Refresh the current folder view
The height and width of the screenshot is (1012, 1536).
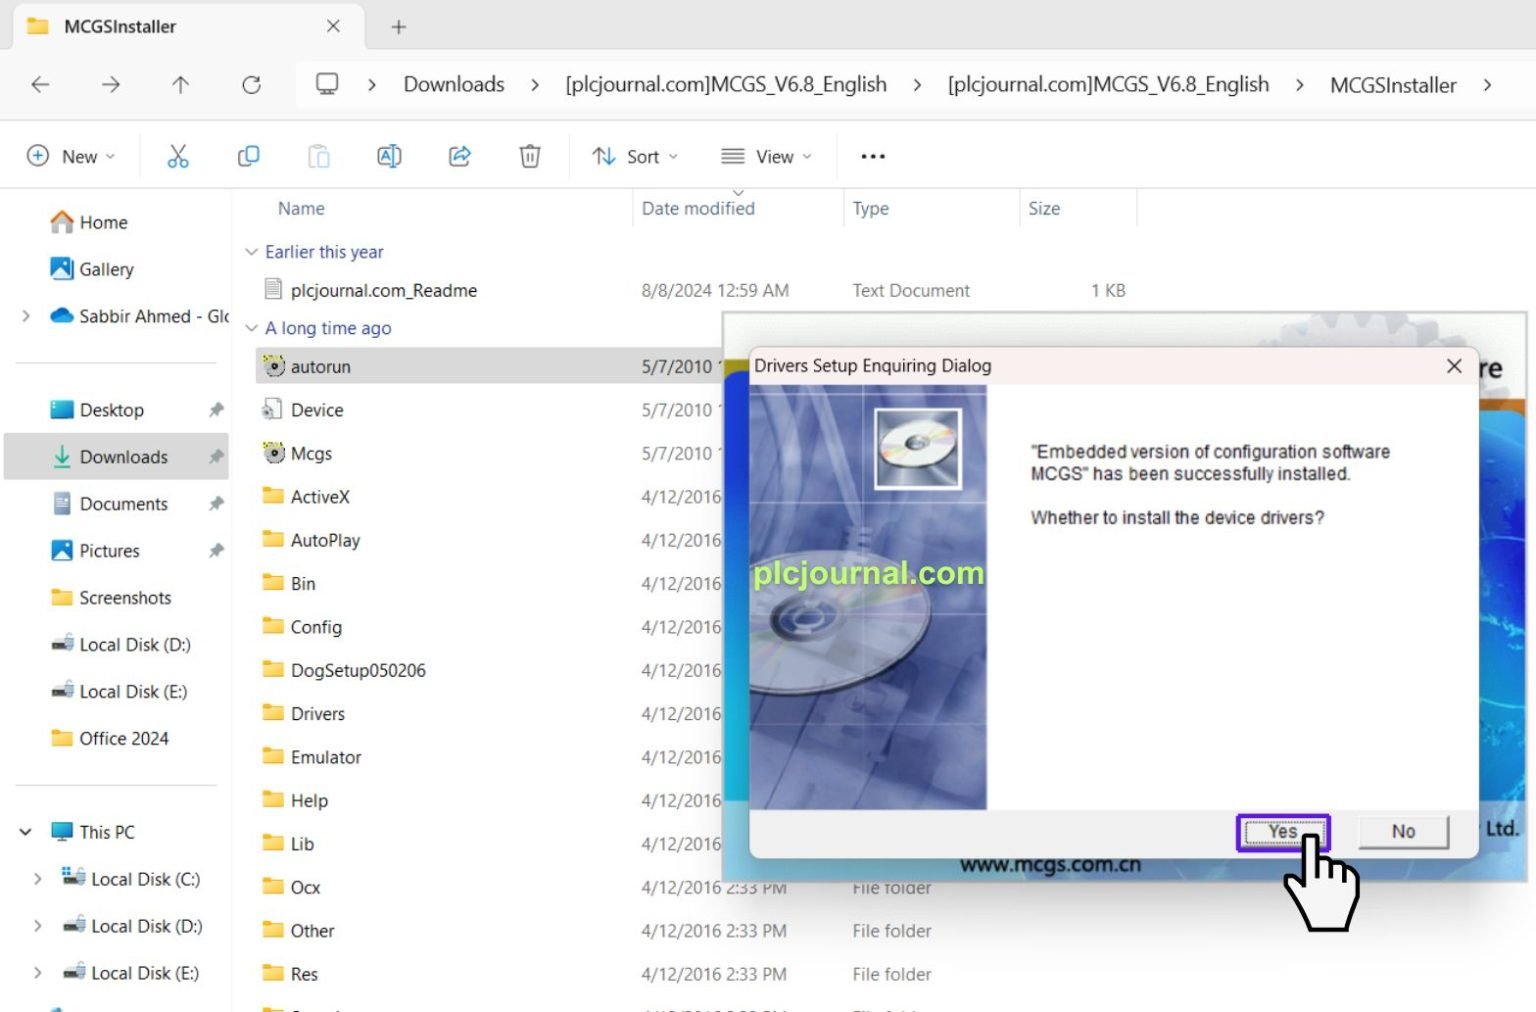click(251, 84)
